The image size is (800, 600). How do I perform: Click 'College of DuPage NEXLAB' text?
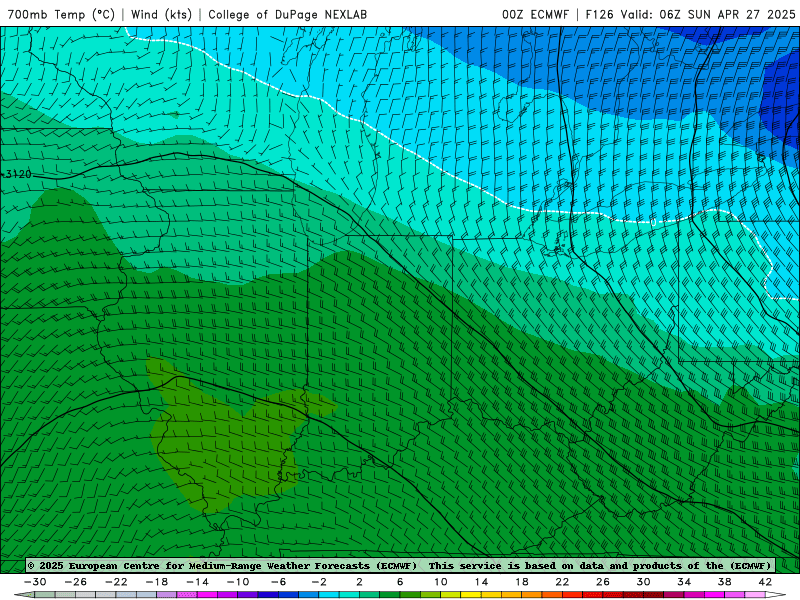[287, 15]
